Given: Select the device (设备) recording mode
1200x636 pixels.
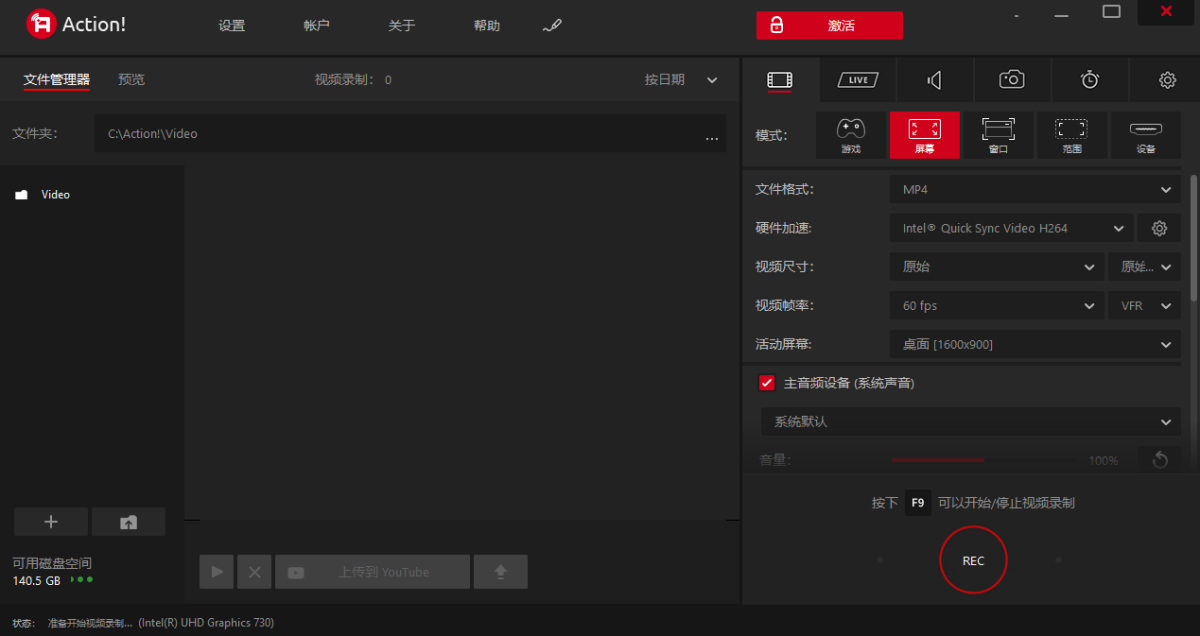Looking at the screenshot, I should pos(1146,135).
